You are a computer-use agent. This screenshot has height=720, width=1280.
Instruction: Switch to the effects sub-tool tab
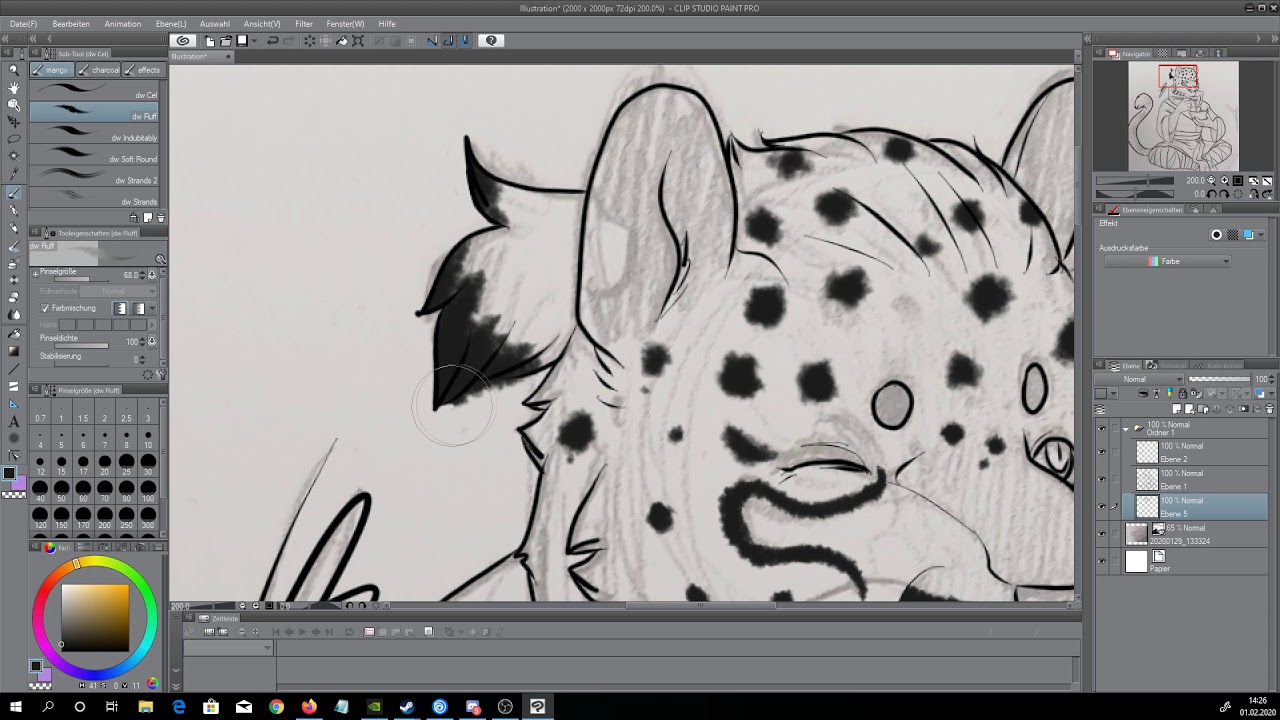click(144, 70)
